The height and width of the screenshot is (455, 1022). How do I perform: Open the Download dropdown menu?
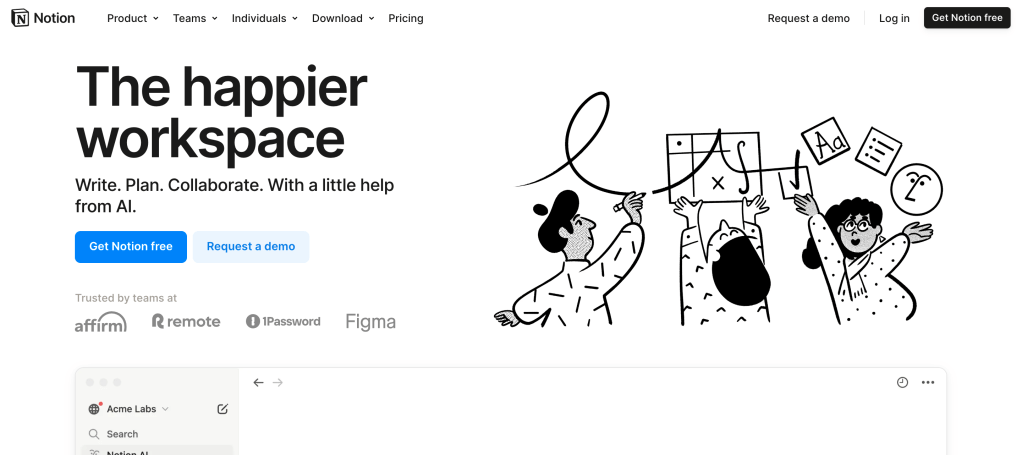tap(343, 18)
